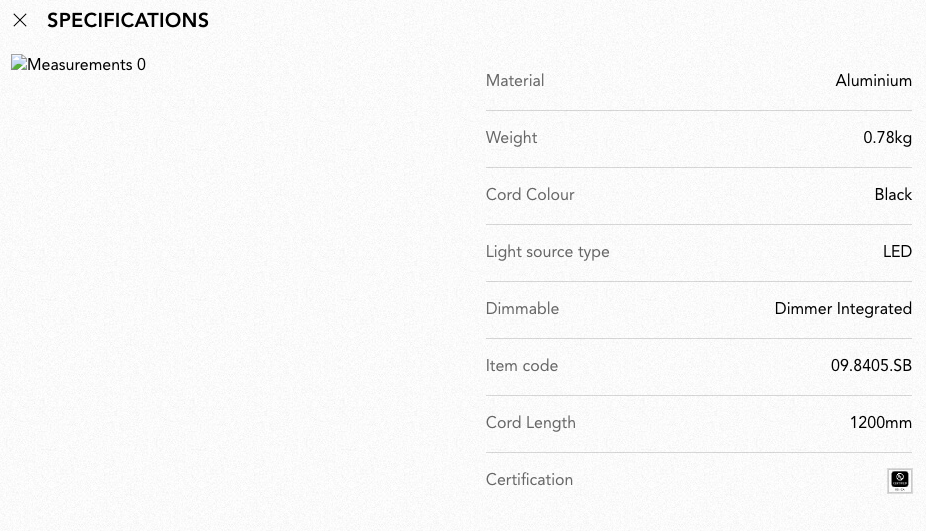
Task: Select the Item code label
Action: click(521, 366)
